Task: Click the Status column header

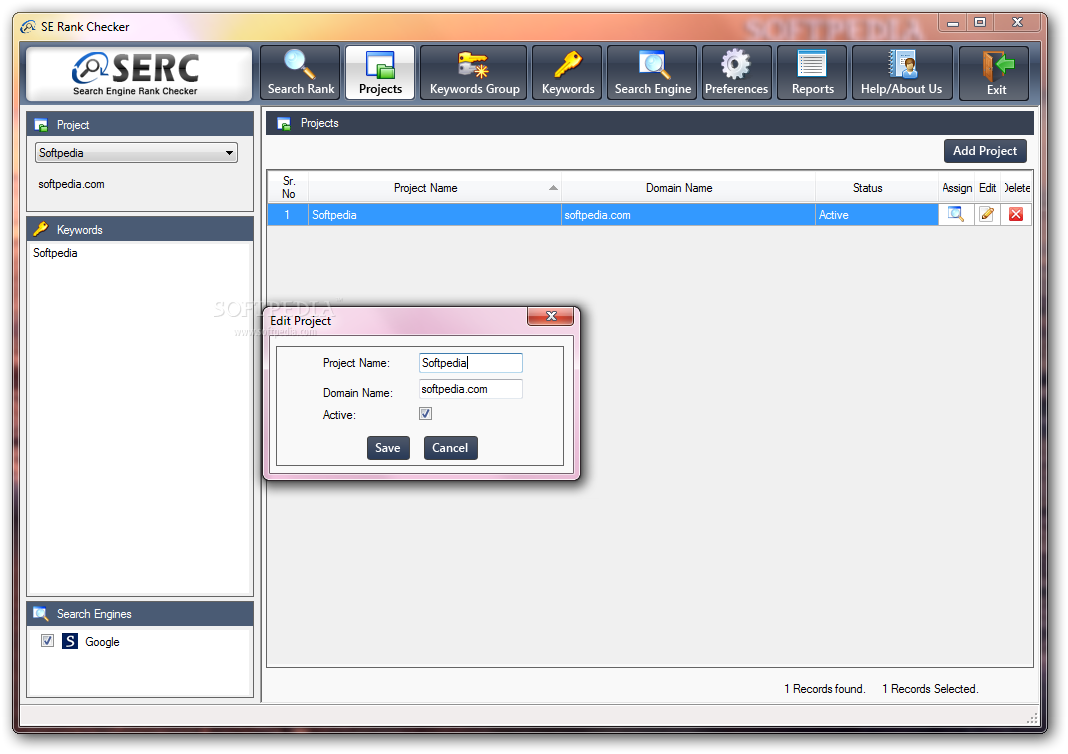Action: pyautogui.click(x=876, y=187)
